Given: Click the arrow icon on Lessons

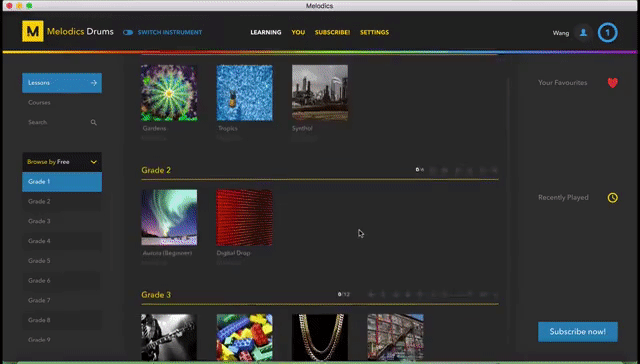Looking at the screenshot, I should [x=94, y=83].
